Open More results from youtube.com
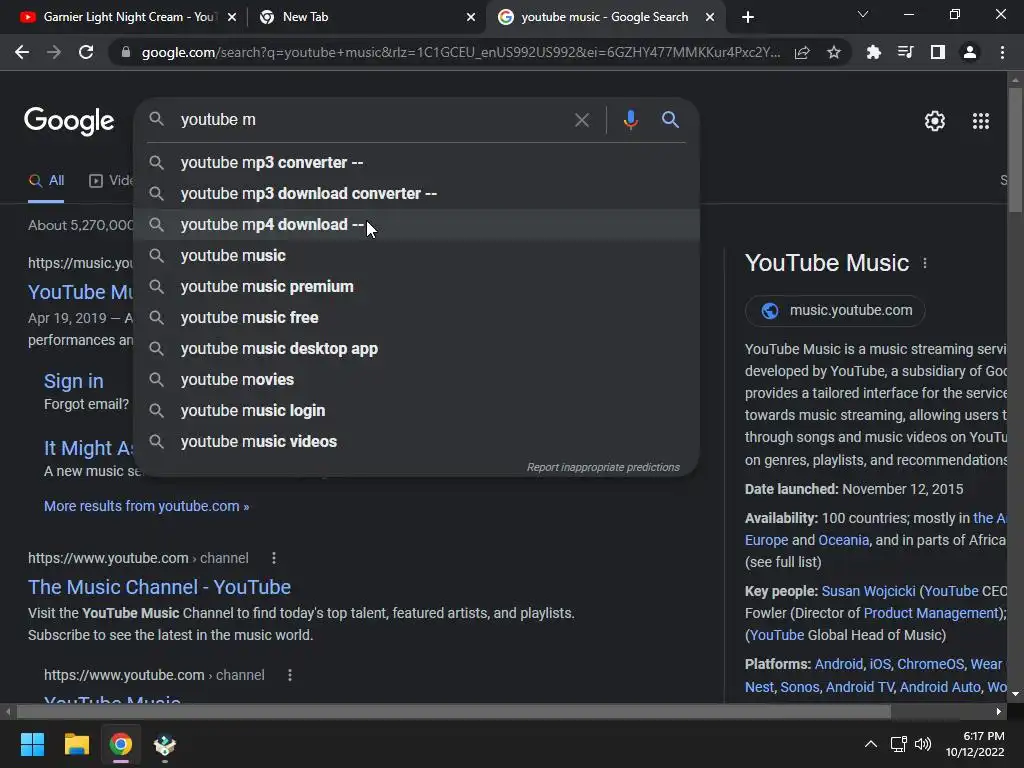Image resolution: width=1024 pixels, height=768 pixels. pos(146,506)
